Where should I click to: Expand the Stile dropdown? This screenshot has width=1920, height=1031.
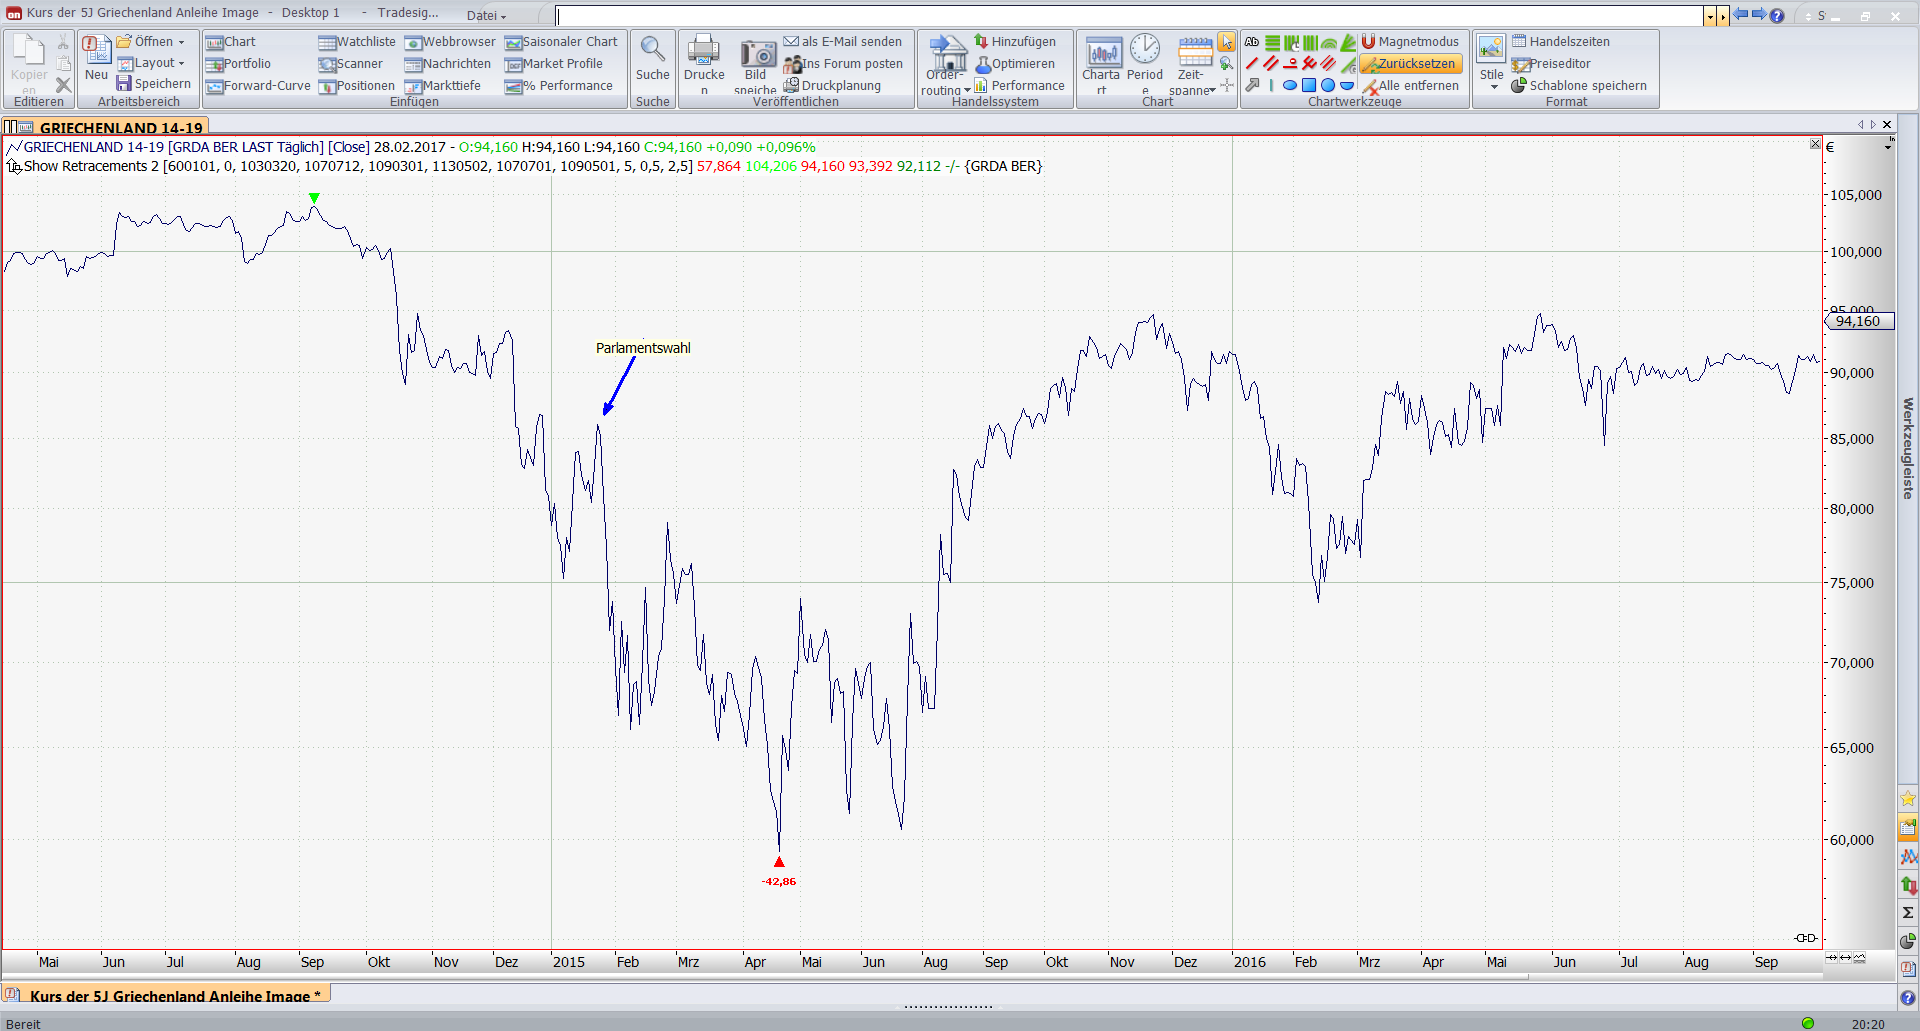click(1492, 86)
